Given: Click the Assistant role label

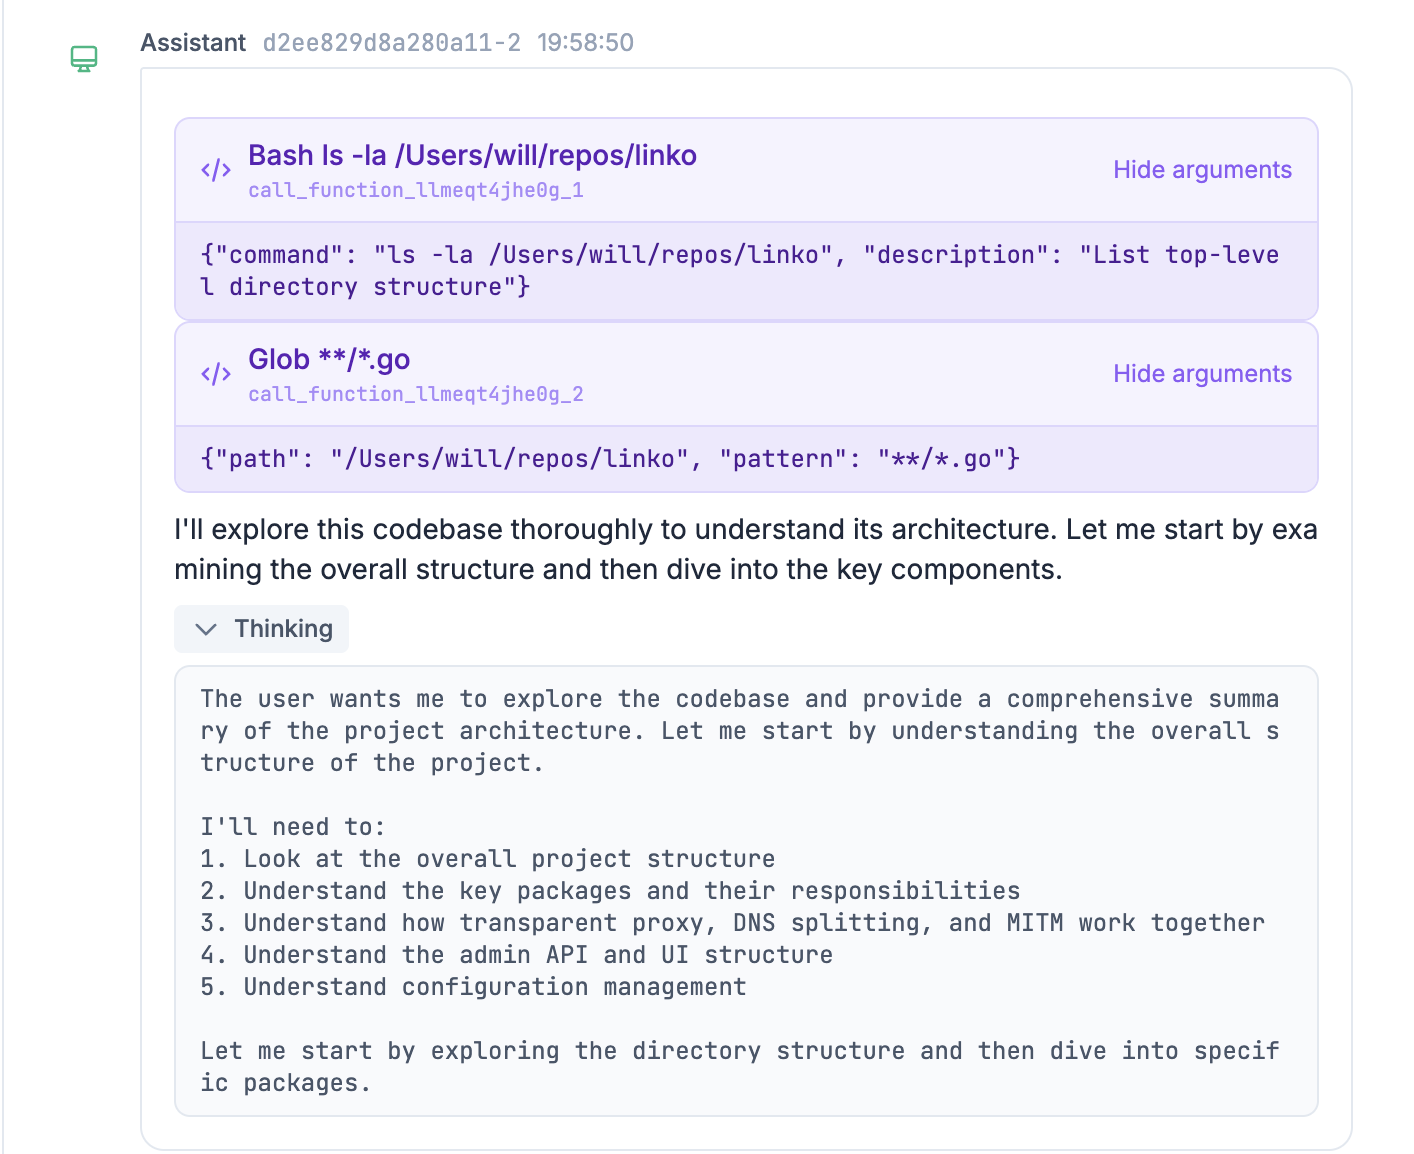Looking at the screenshot, I should coord(193,43).
